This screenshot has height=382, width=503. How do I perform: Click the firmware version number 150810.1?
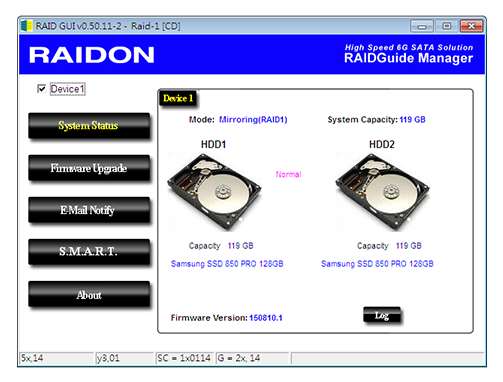266,318
